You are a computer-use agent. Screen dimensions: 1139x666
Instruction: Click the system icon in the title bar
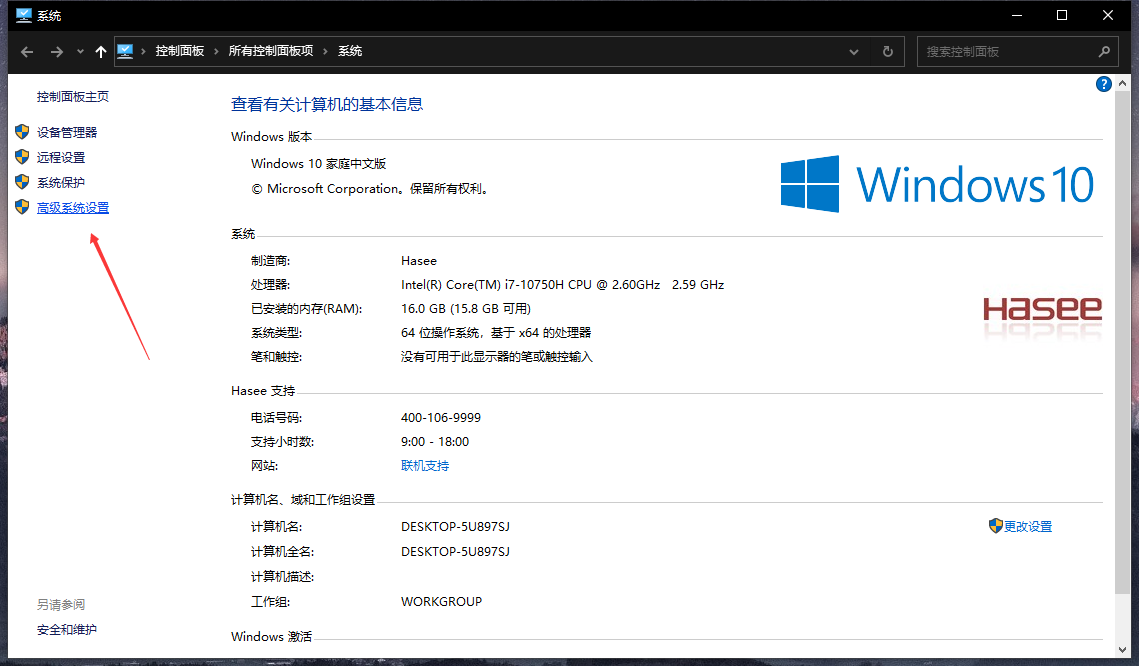click(23, 15)
